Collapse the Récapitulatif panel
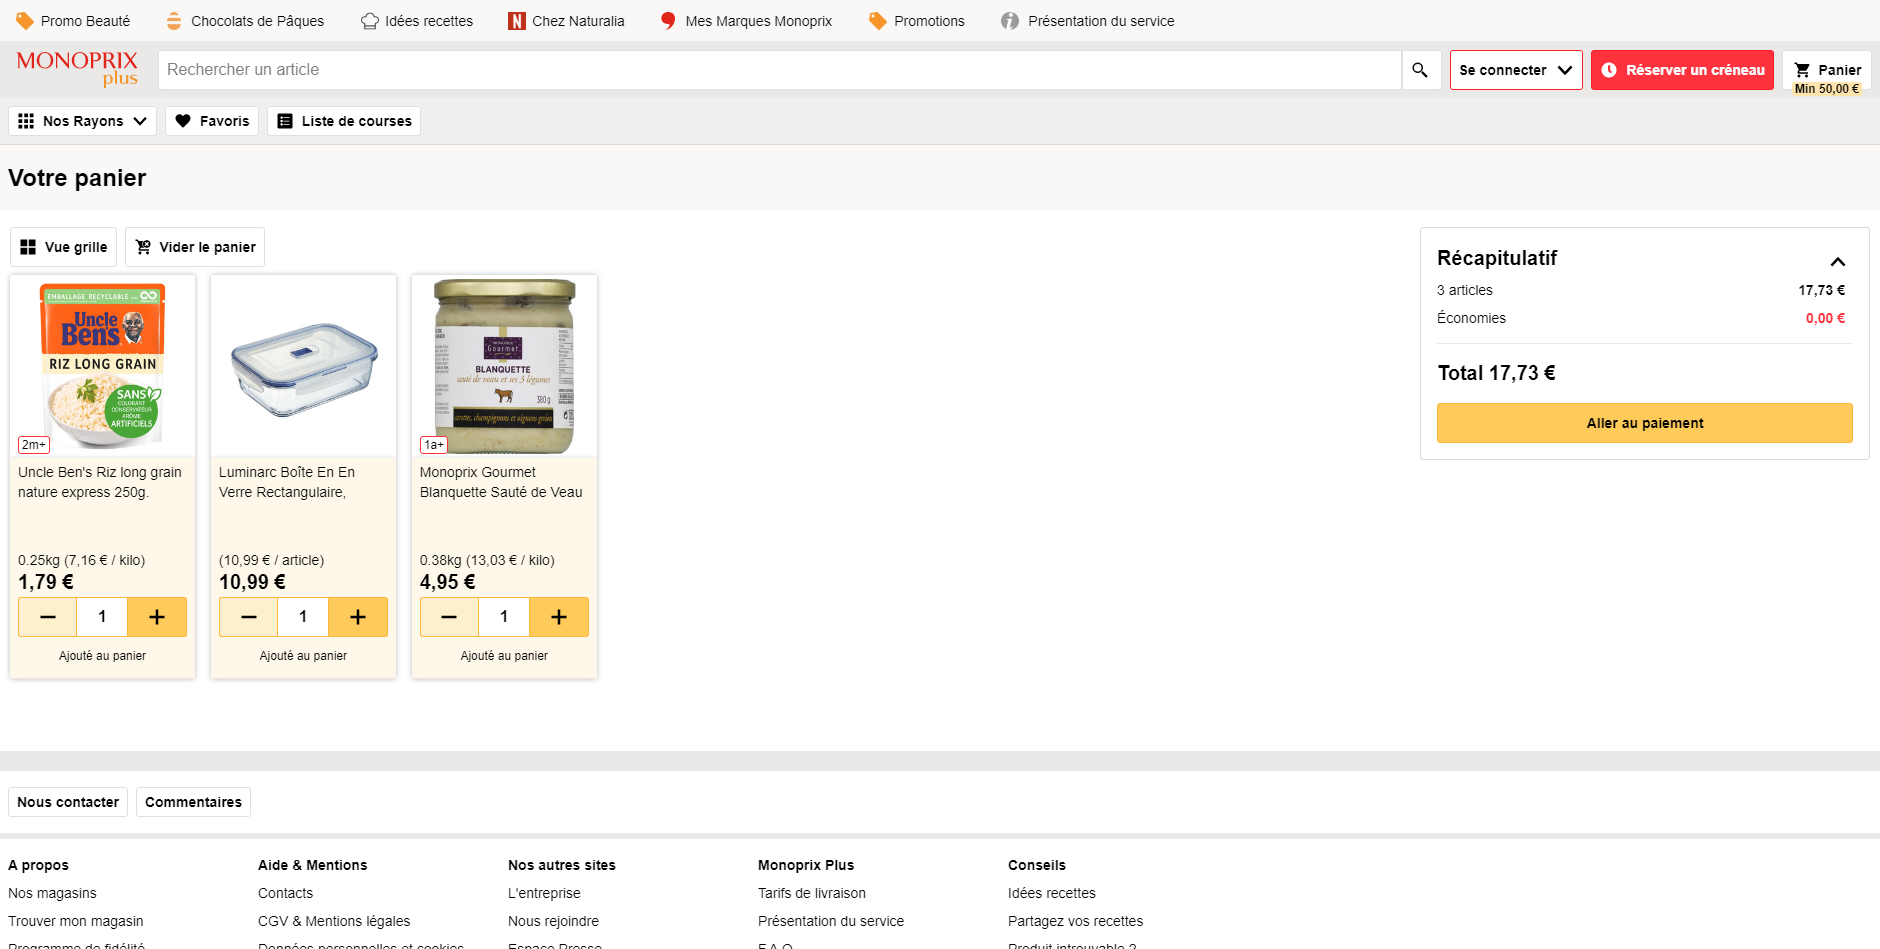Screen dimensions: 1880x949 pos(1837,262)
